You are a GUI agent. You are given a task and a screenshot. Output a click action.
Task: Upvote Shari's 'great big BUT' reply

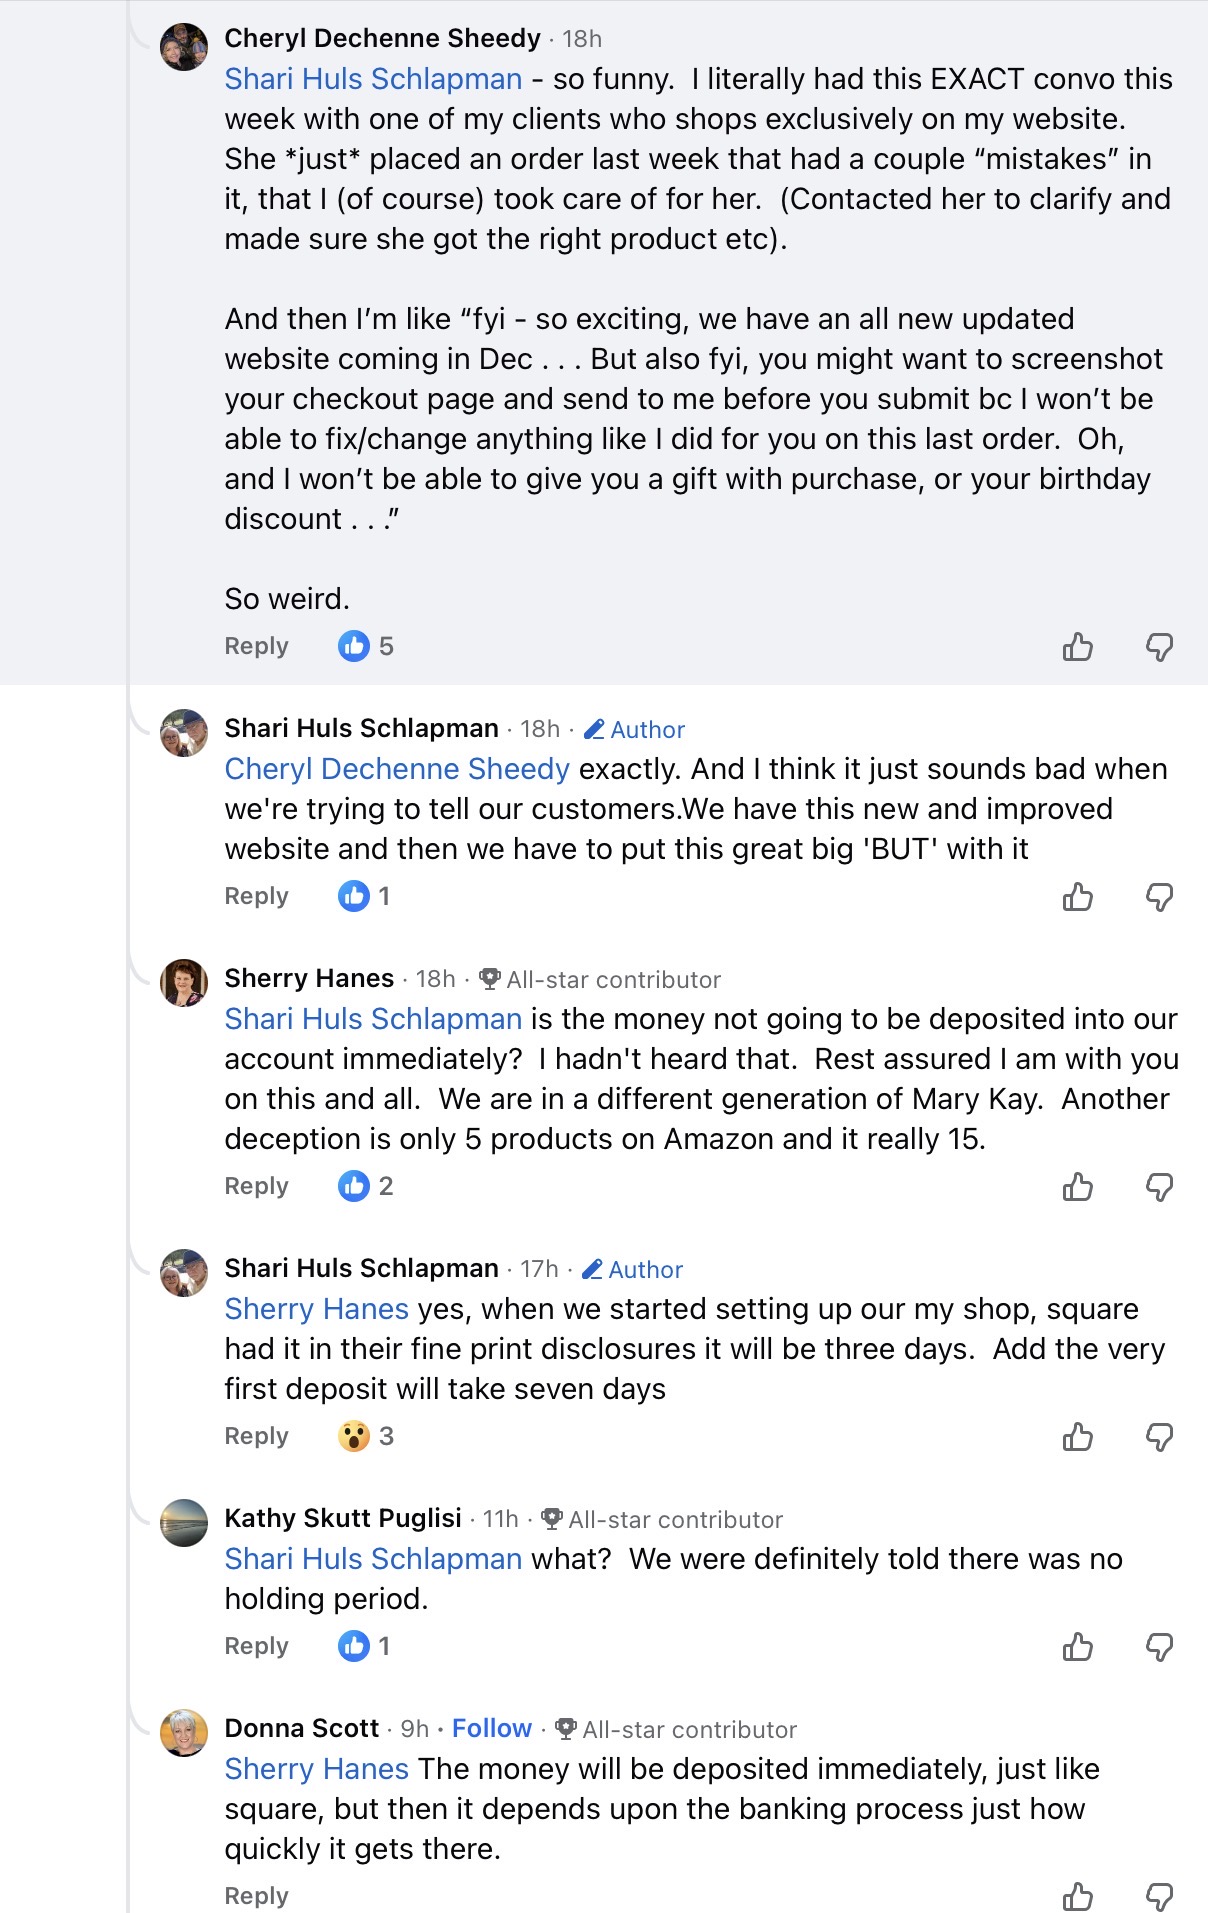click(x=1077, y=897)
